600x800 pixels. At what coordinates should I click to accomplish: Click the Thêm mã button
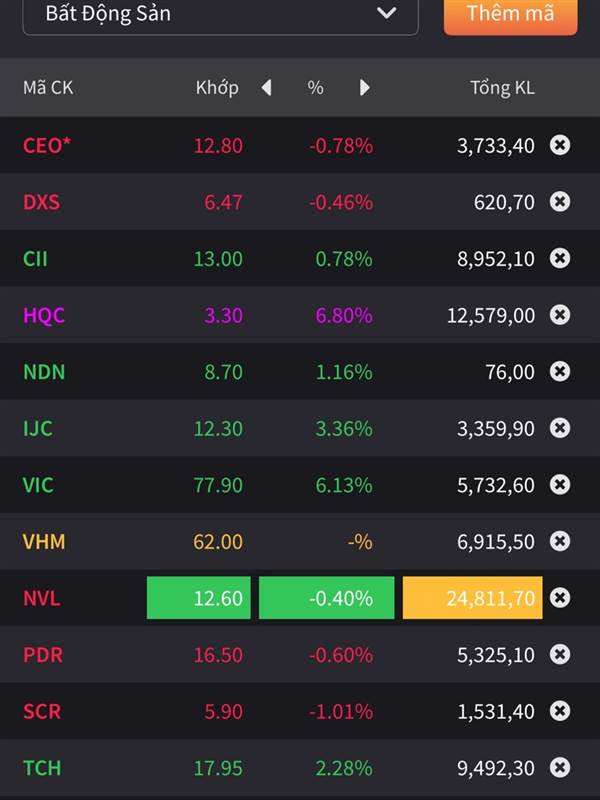point(511,14)
